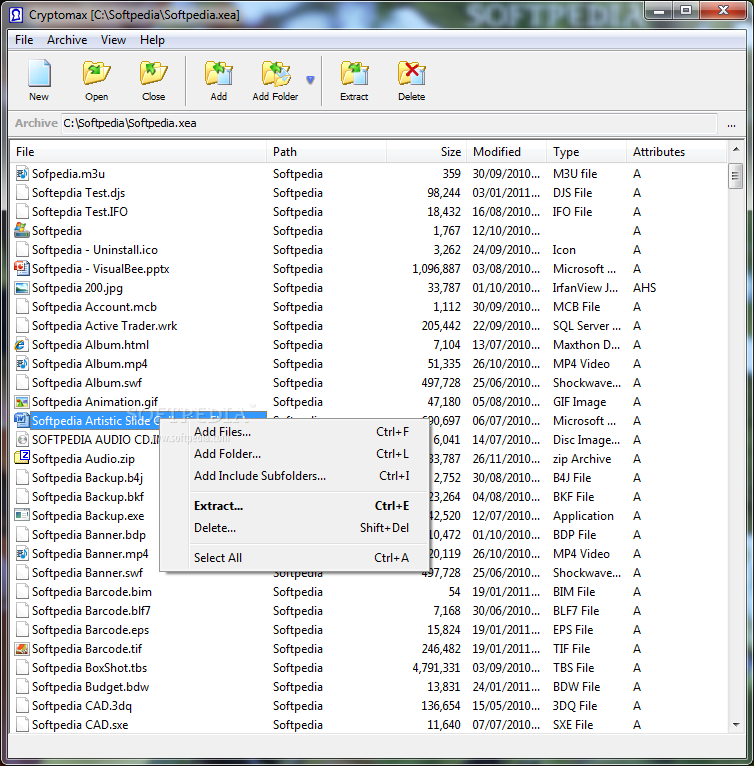This screenshot has height=766, width=754.
Task: Select Softpedia Album.swf file name
Action: [x=87, y=383]
